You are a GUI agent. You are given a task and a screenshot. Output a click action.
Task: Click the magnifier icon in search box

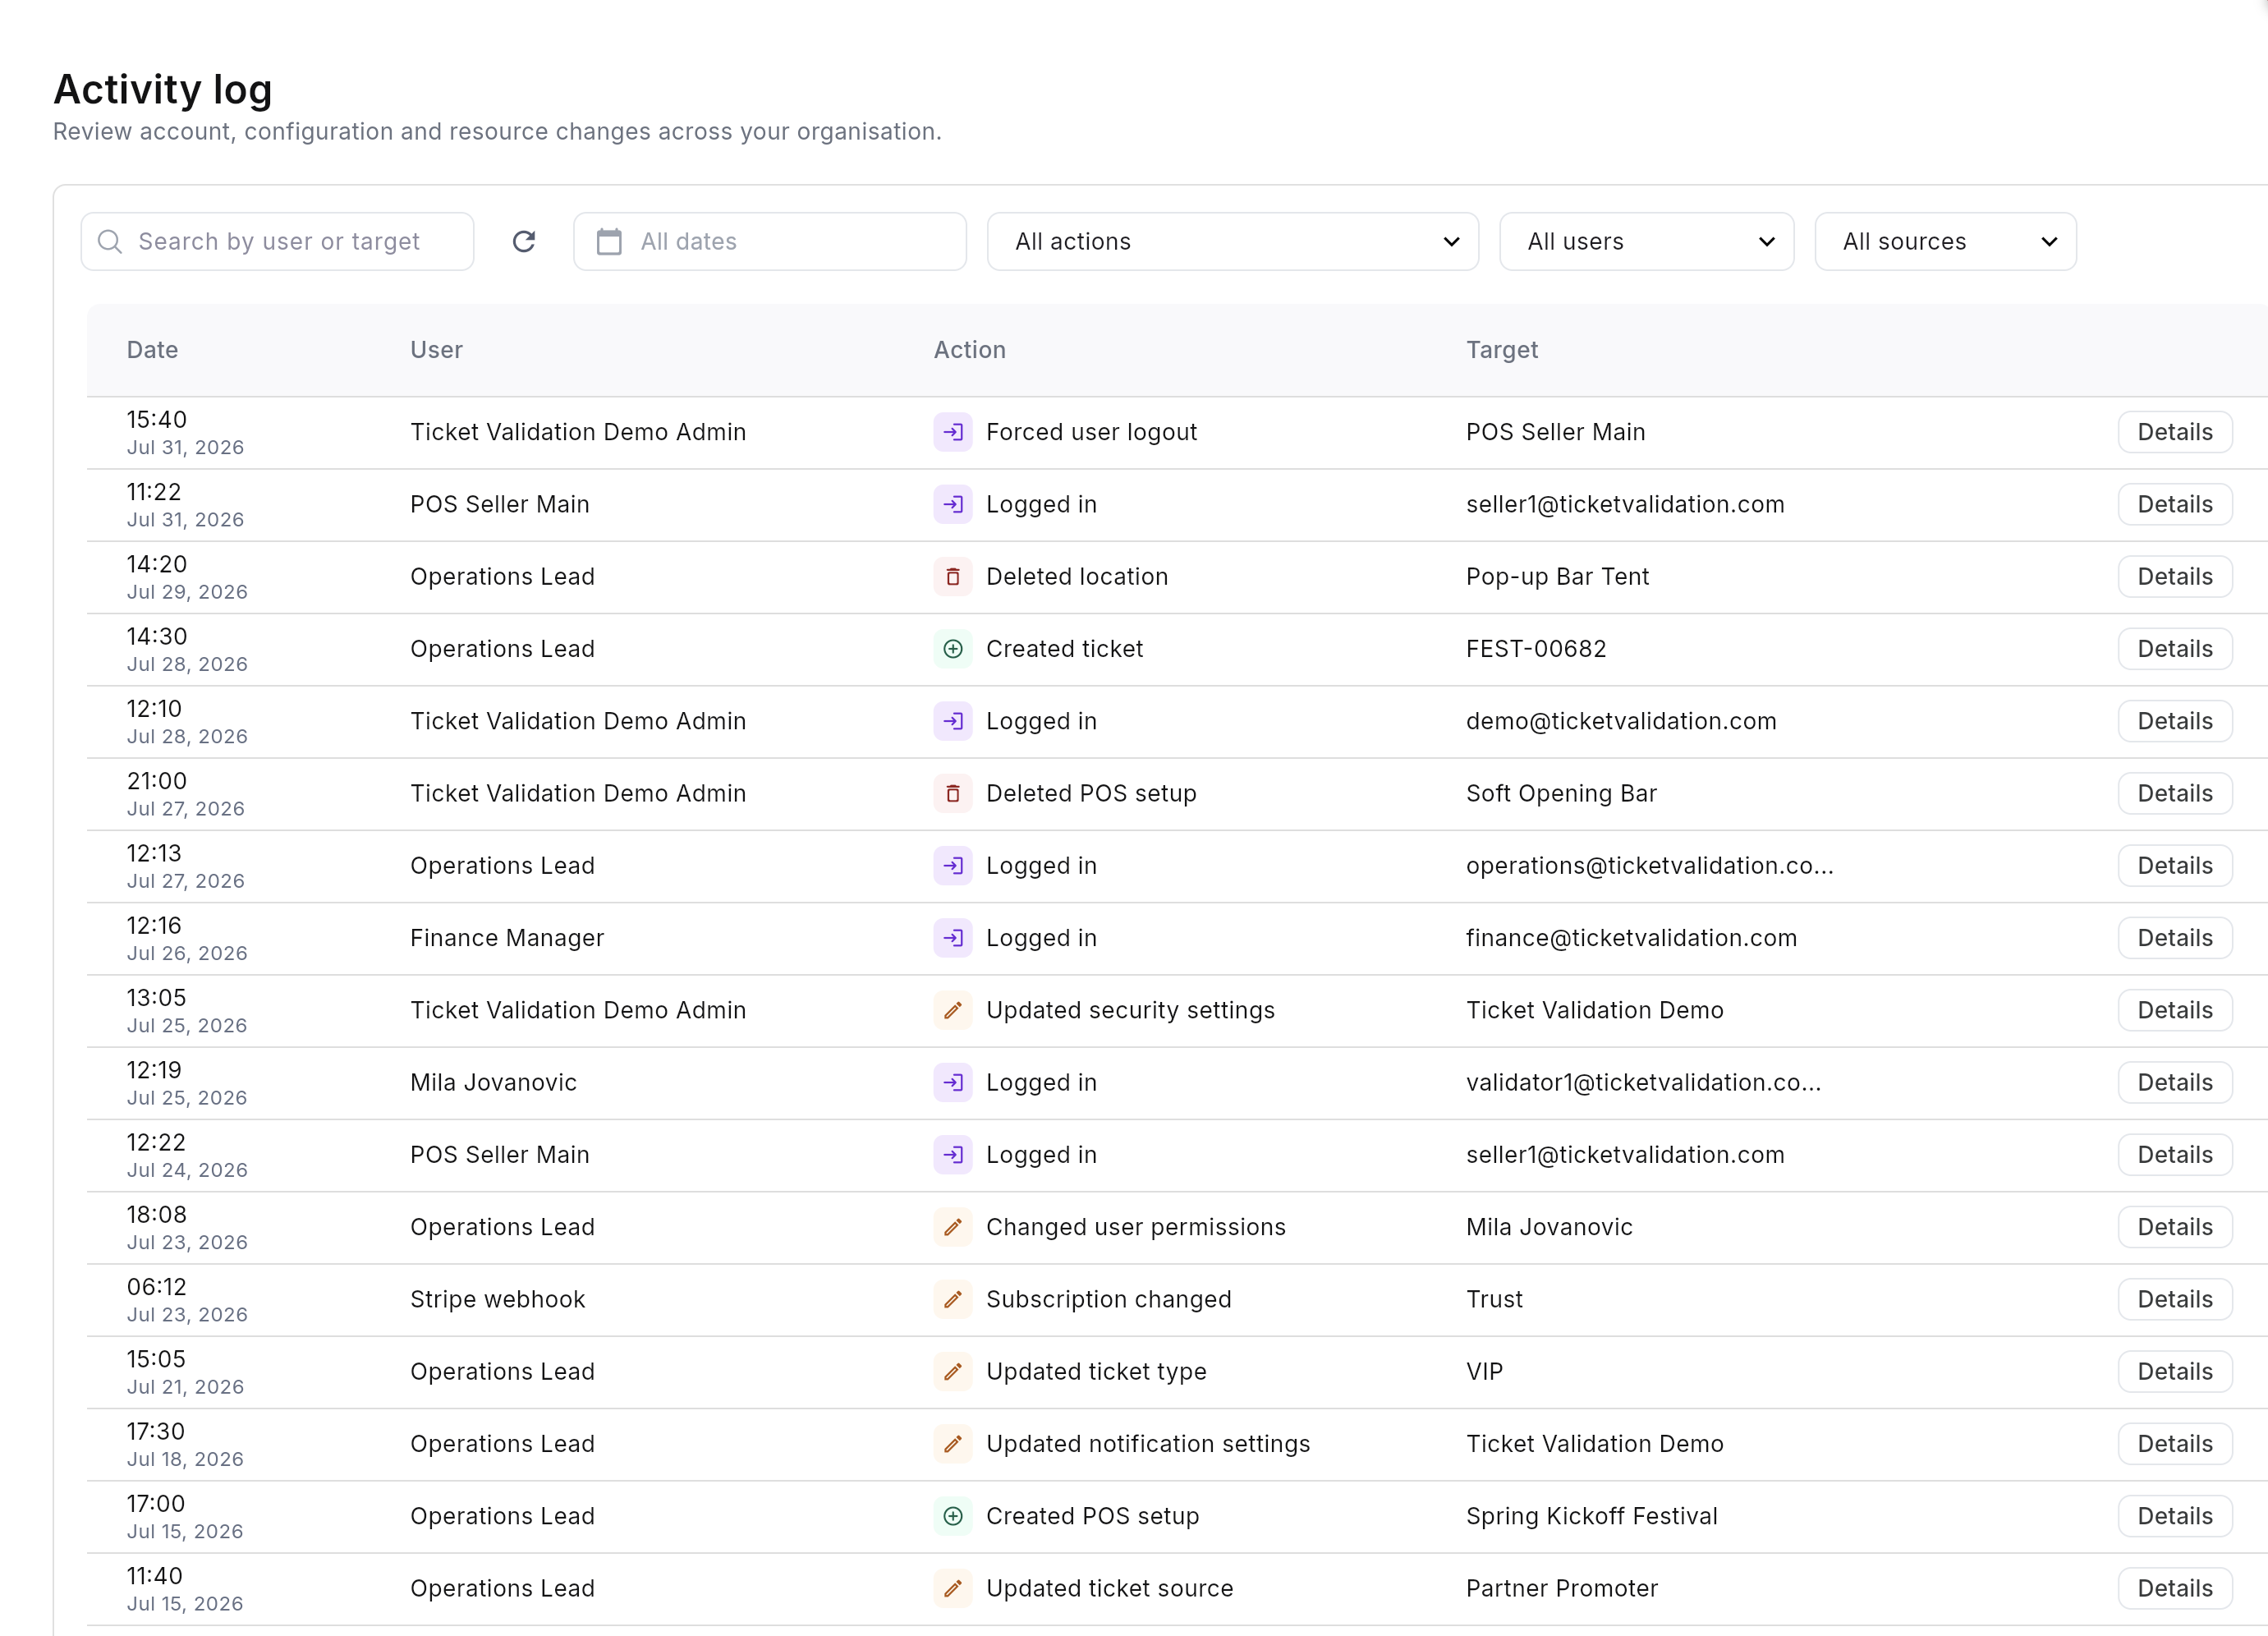pos(110,242)
